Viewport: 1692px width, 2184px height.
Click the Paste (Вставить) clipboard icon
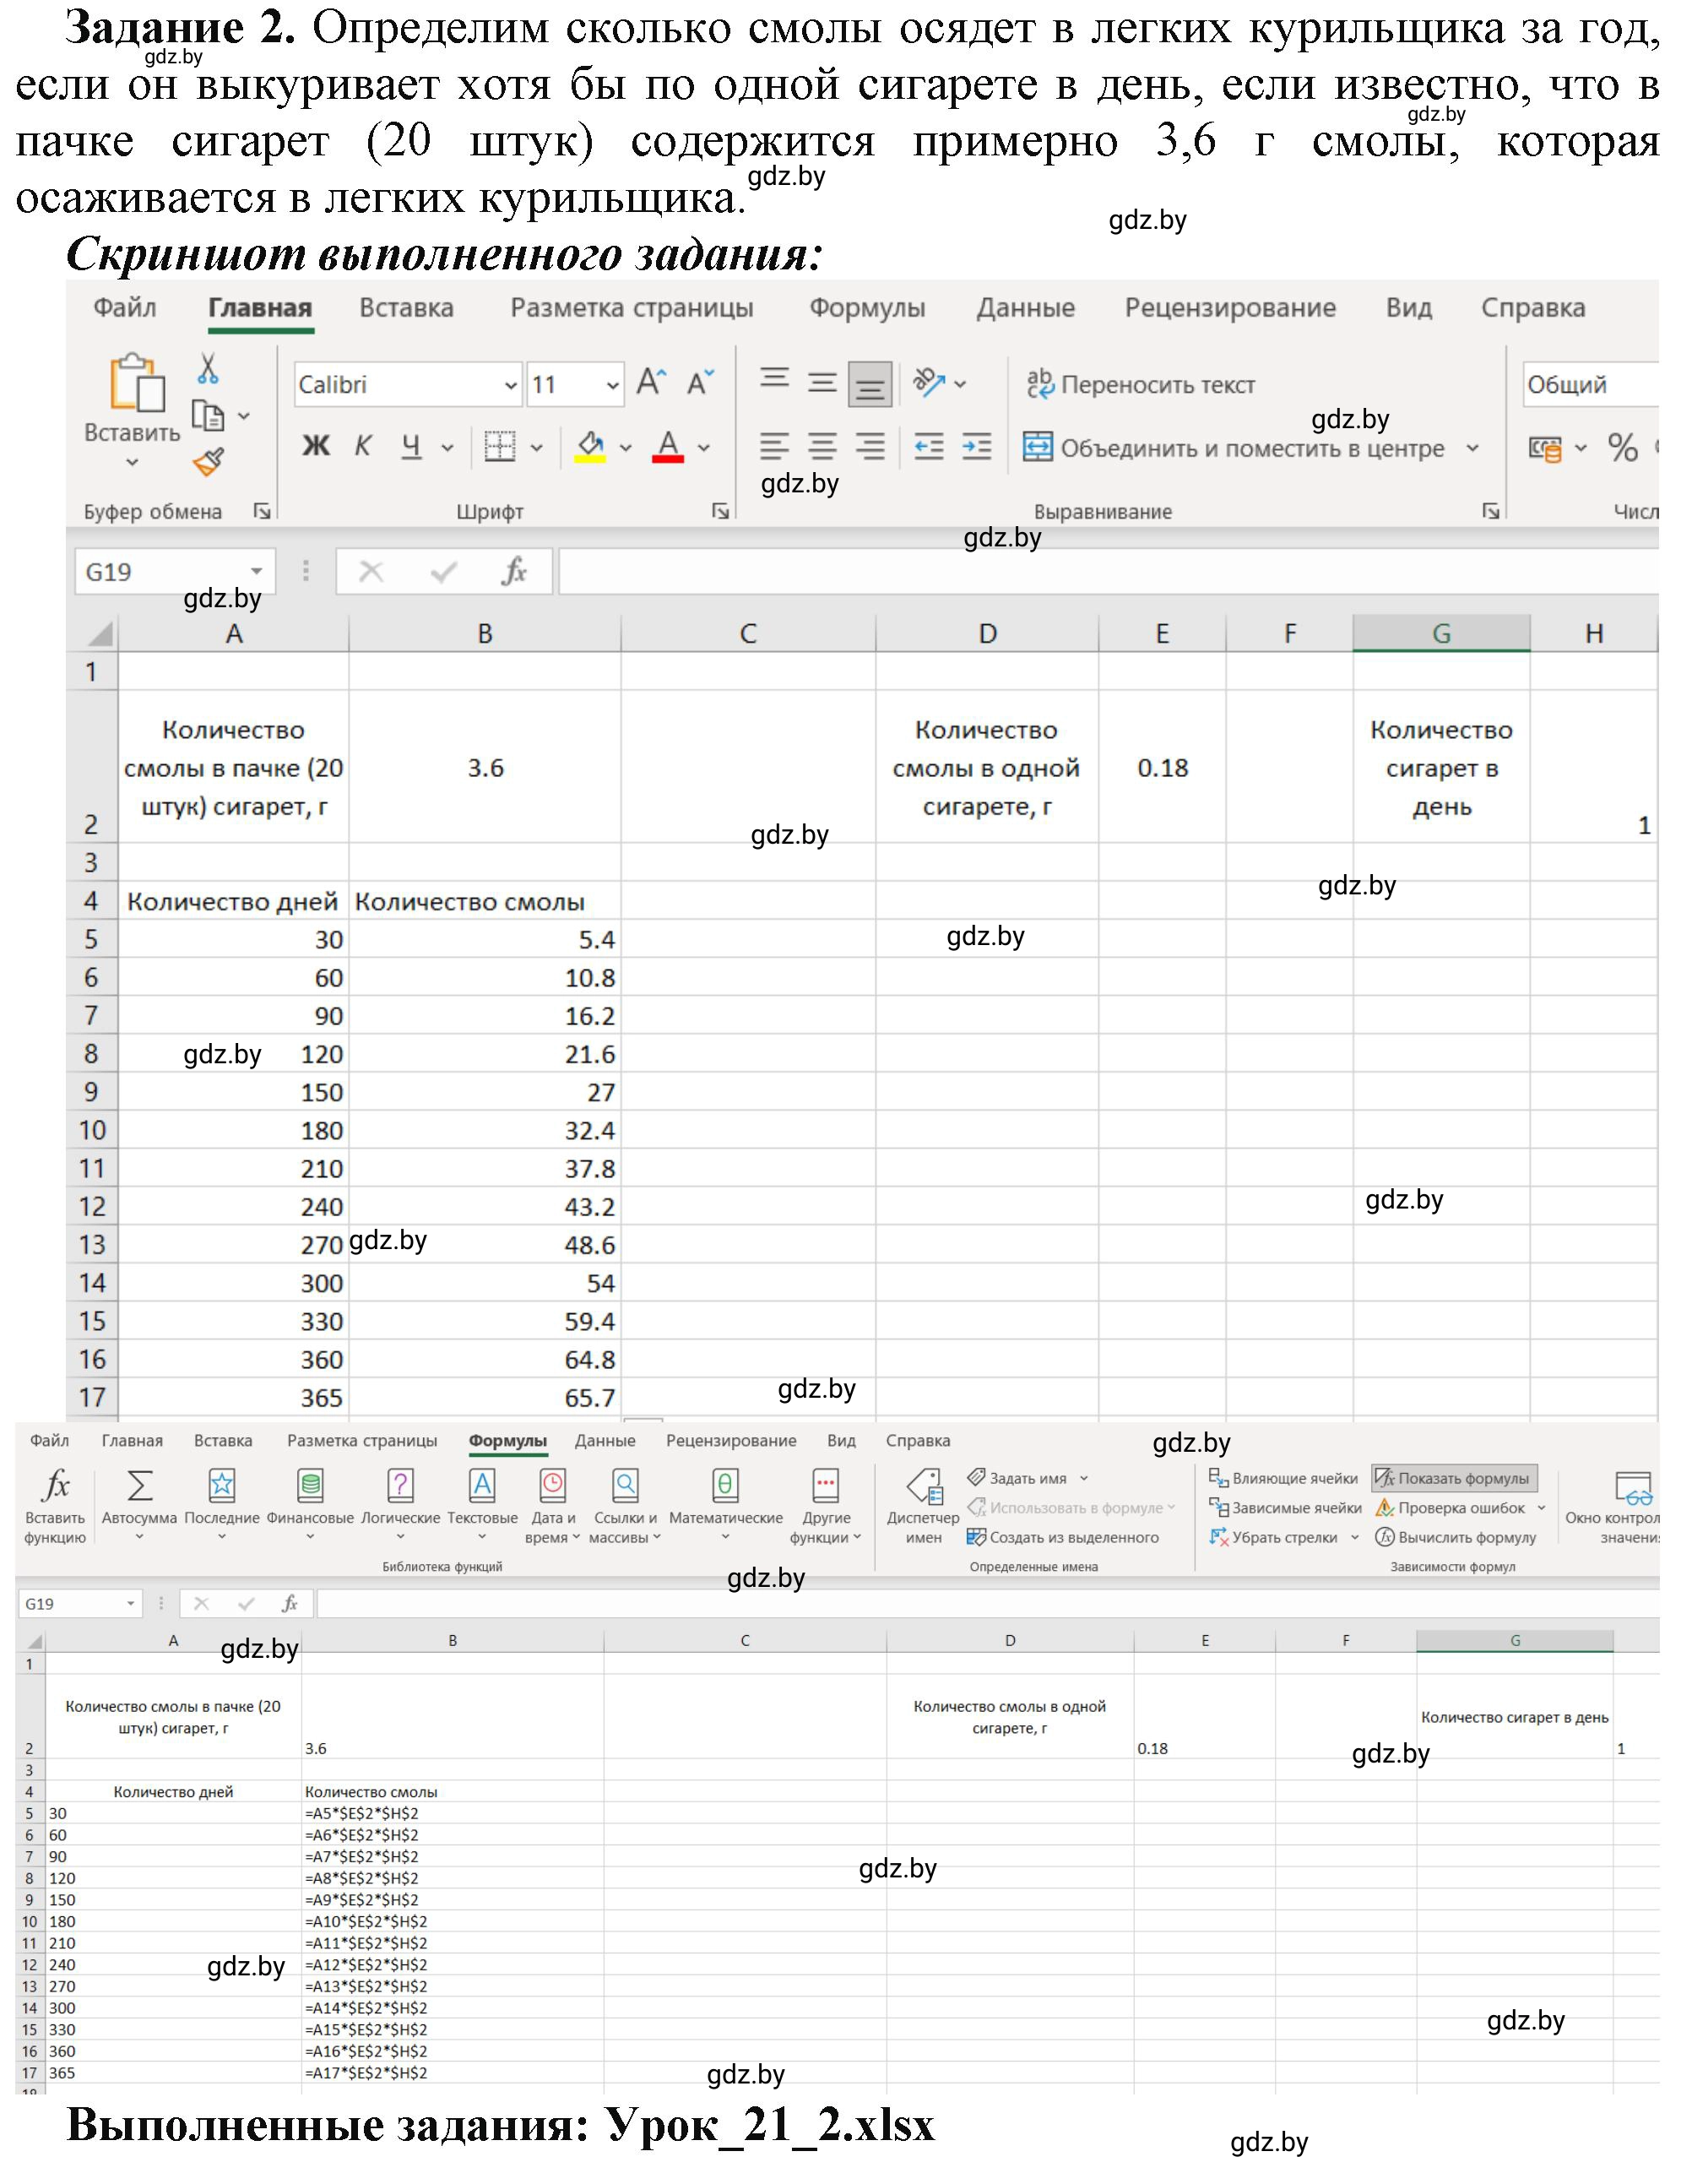point(137,383)
